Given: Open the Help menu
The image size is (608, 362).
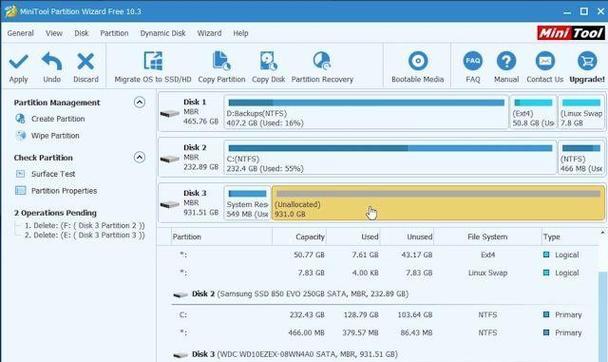Looking at the screenshot, I should point(241,33).
